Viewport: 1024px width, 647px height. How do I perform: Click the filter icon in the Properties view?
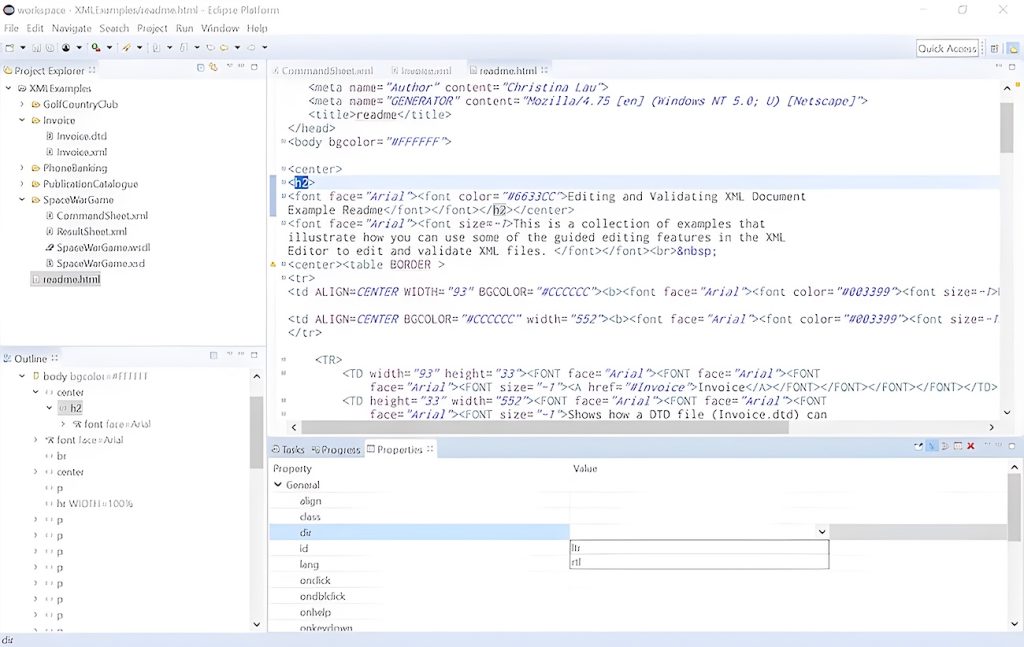pos(931,447)
